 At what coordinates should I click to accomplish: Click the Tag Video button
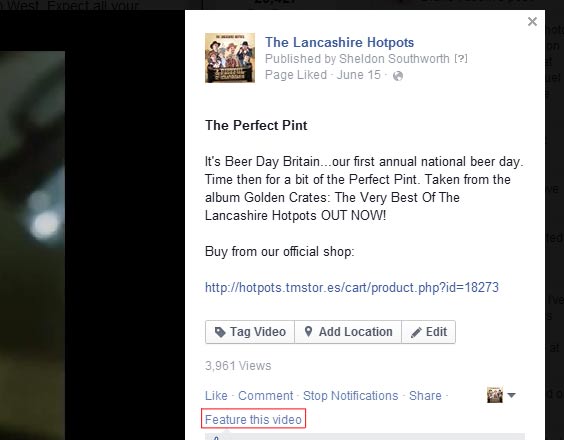coord(250,332)
